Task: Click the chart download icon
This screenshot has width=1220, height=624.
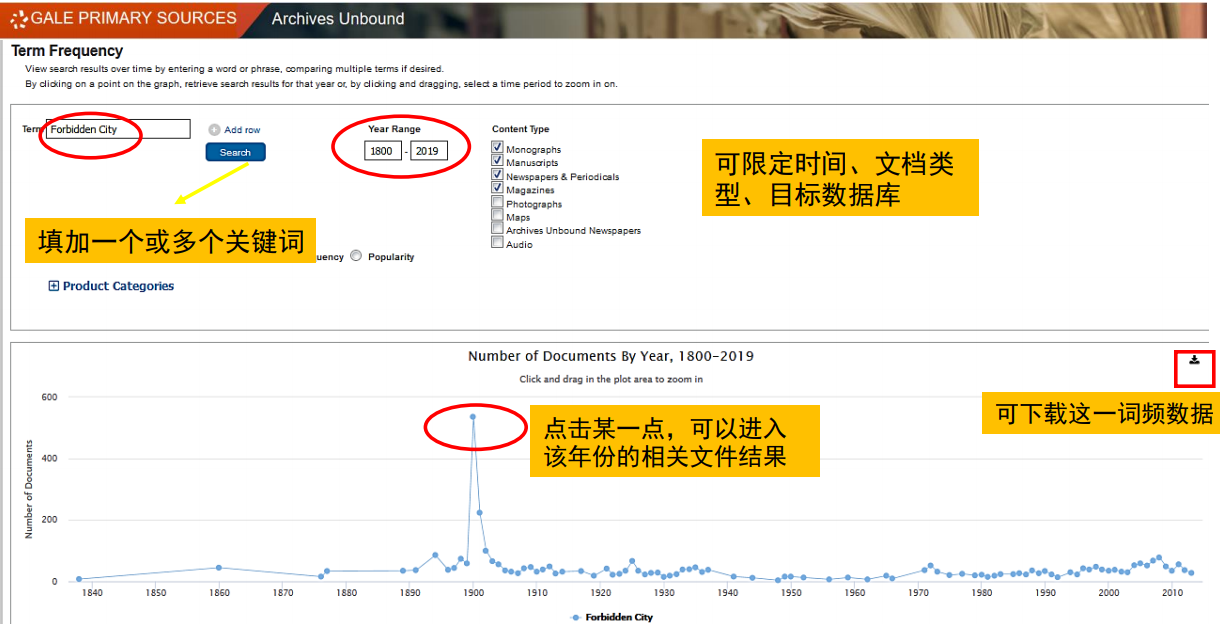Action: click(x=1194, y=360)
